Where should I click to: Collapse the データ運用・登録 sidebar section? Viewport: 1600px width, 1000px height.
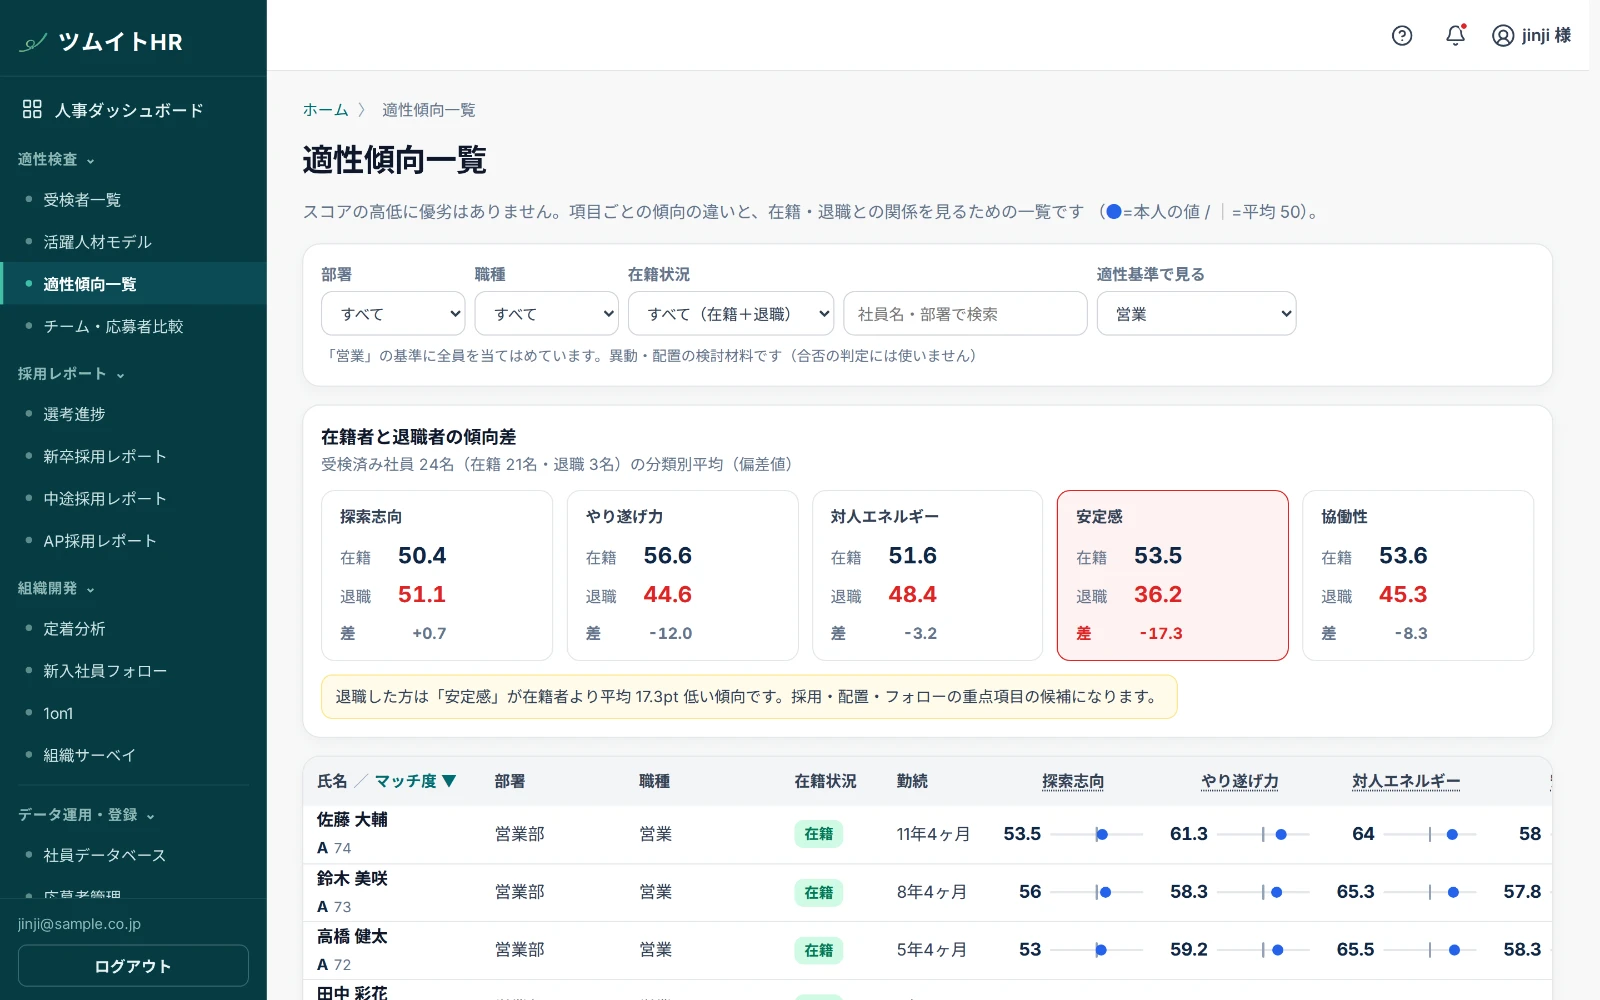86,815
